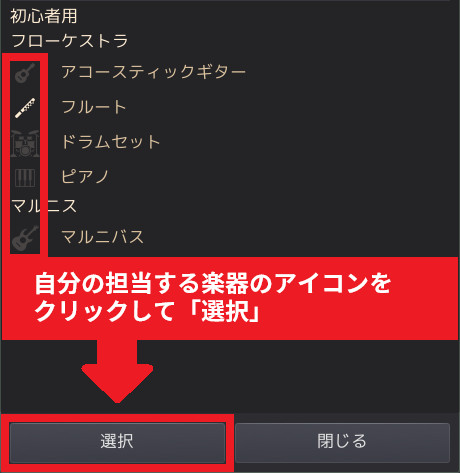Select the piano keyboard icon
The image size is (460, 473).
25,178
